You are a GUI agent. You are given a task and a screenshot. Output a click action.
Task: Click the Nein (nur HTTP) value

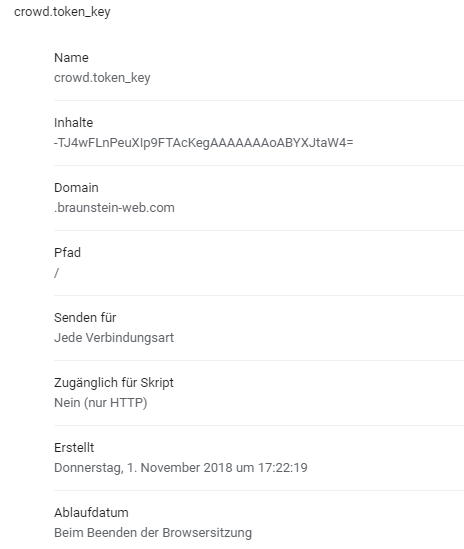101,403
